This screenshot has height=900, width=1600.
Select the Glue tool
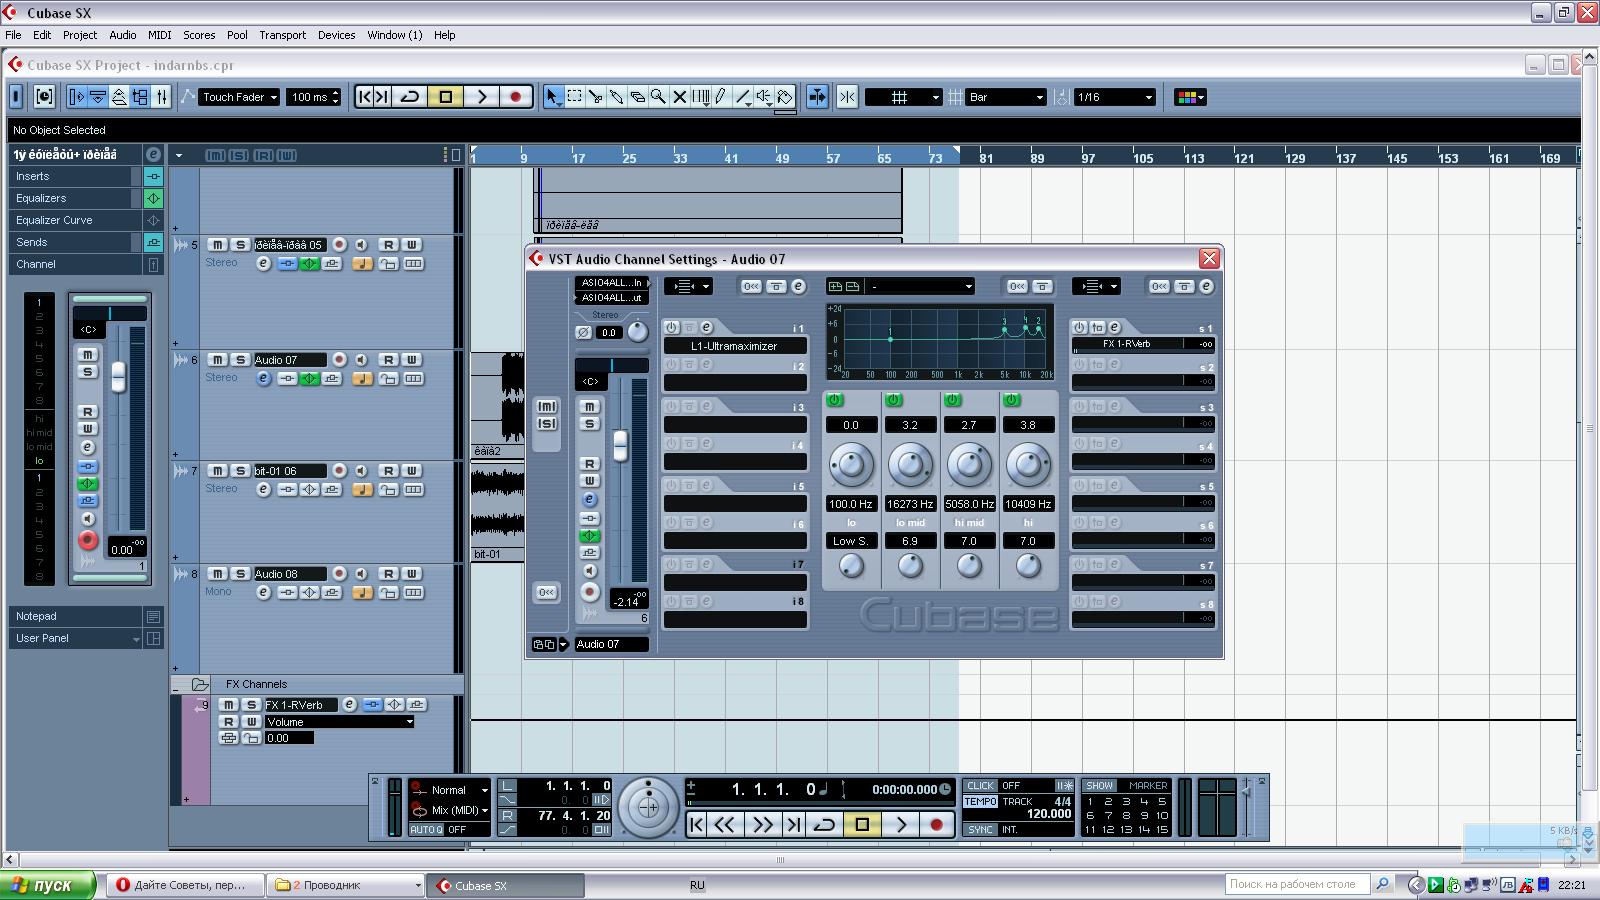pos(616,97)
